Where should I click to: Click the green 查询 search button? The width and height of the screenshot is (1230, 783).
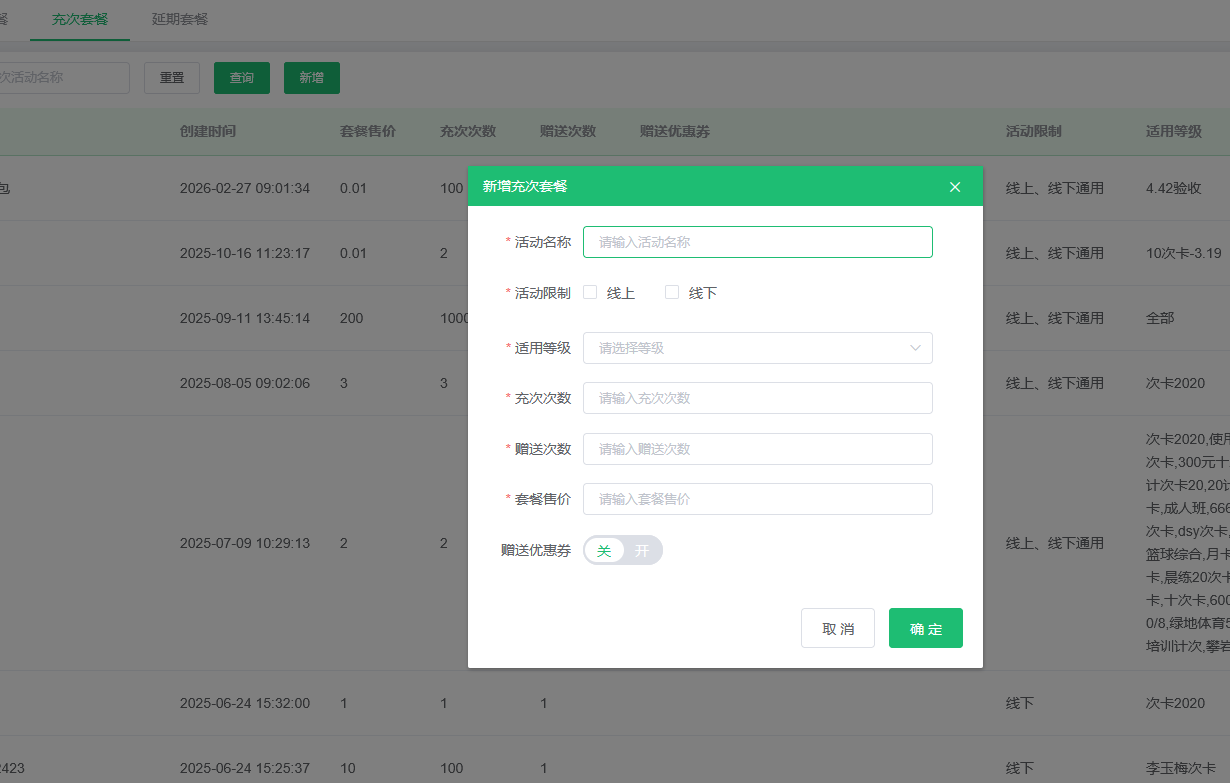tap(241, 77)
